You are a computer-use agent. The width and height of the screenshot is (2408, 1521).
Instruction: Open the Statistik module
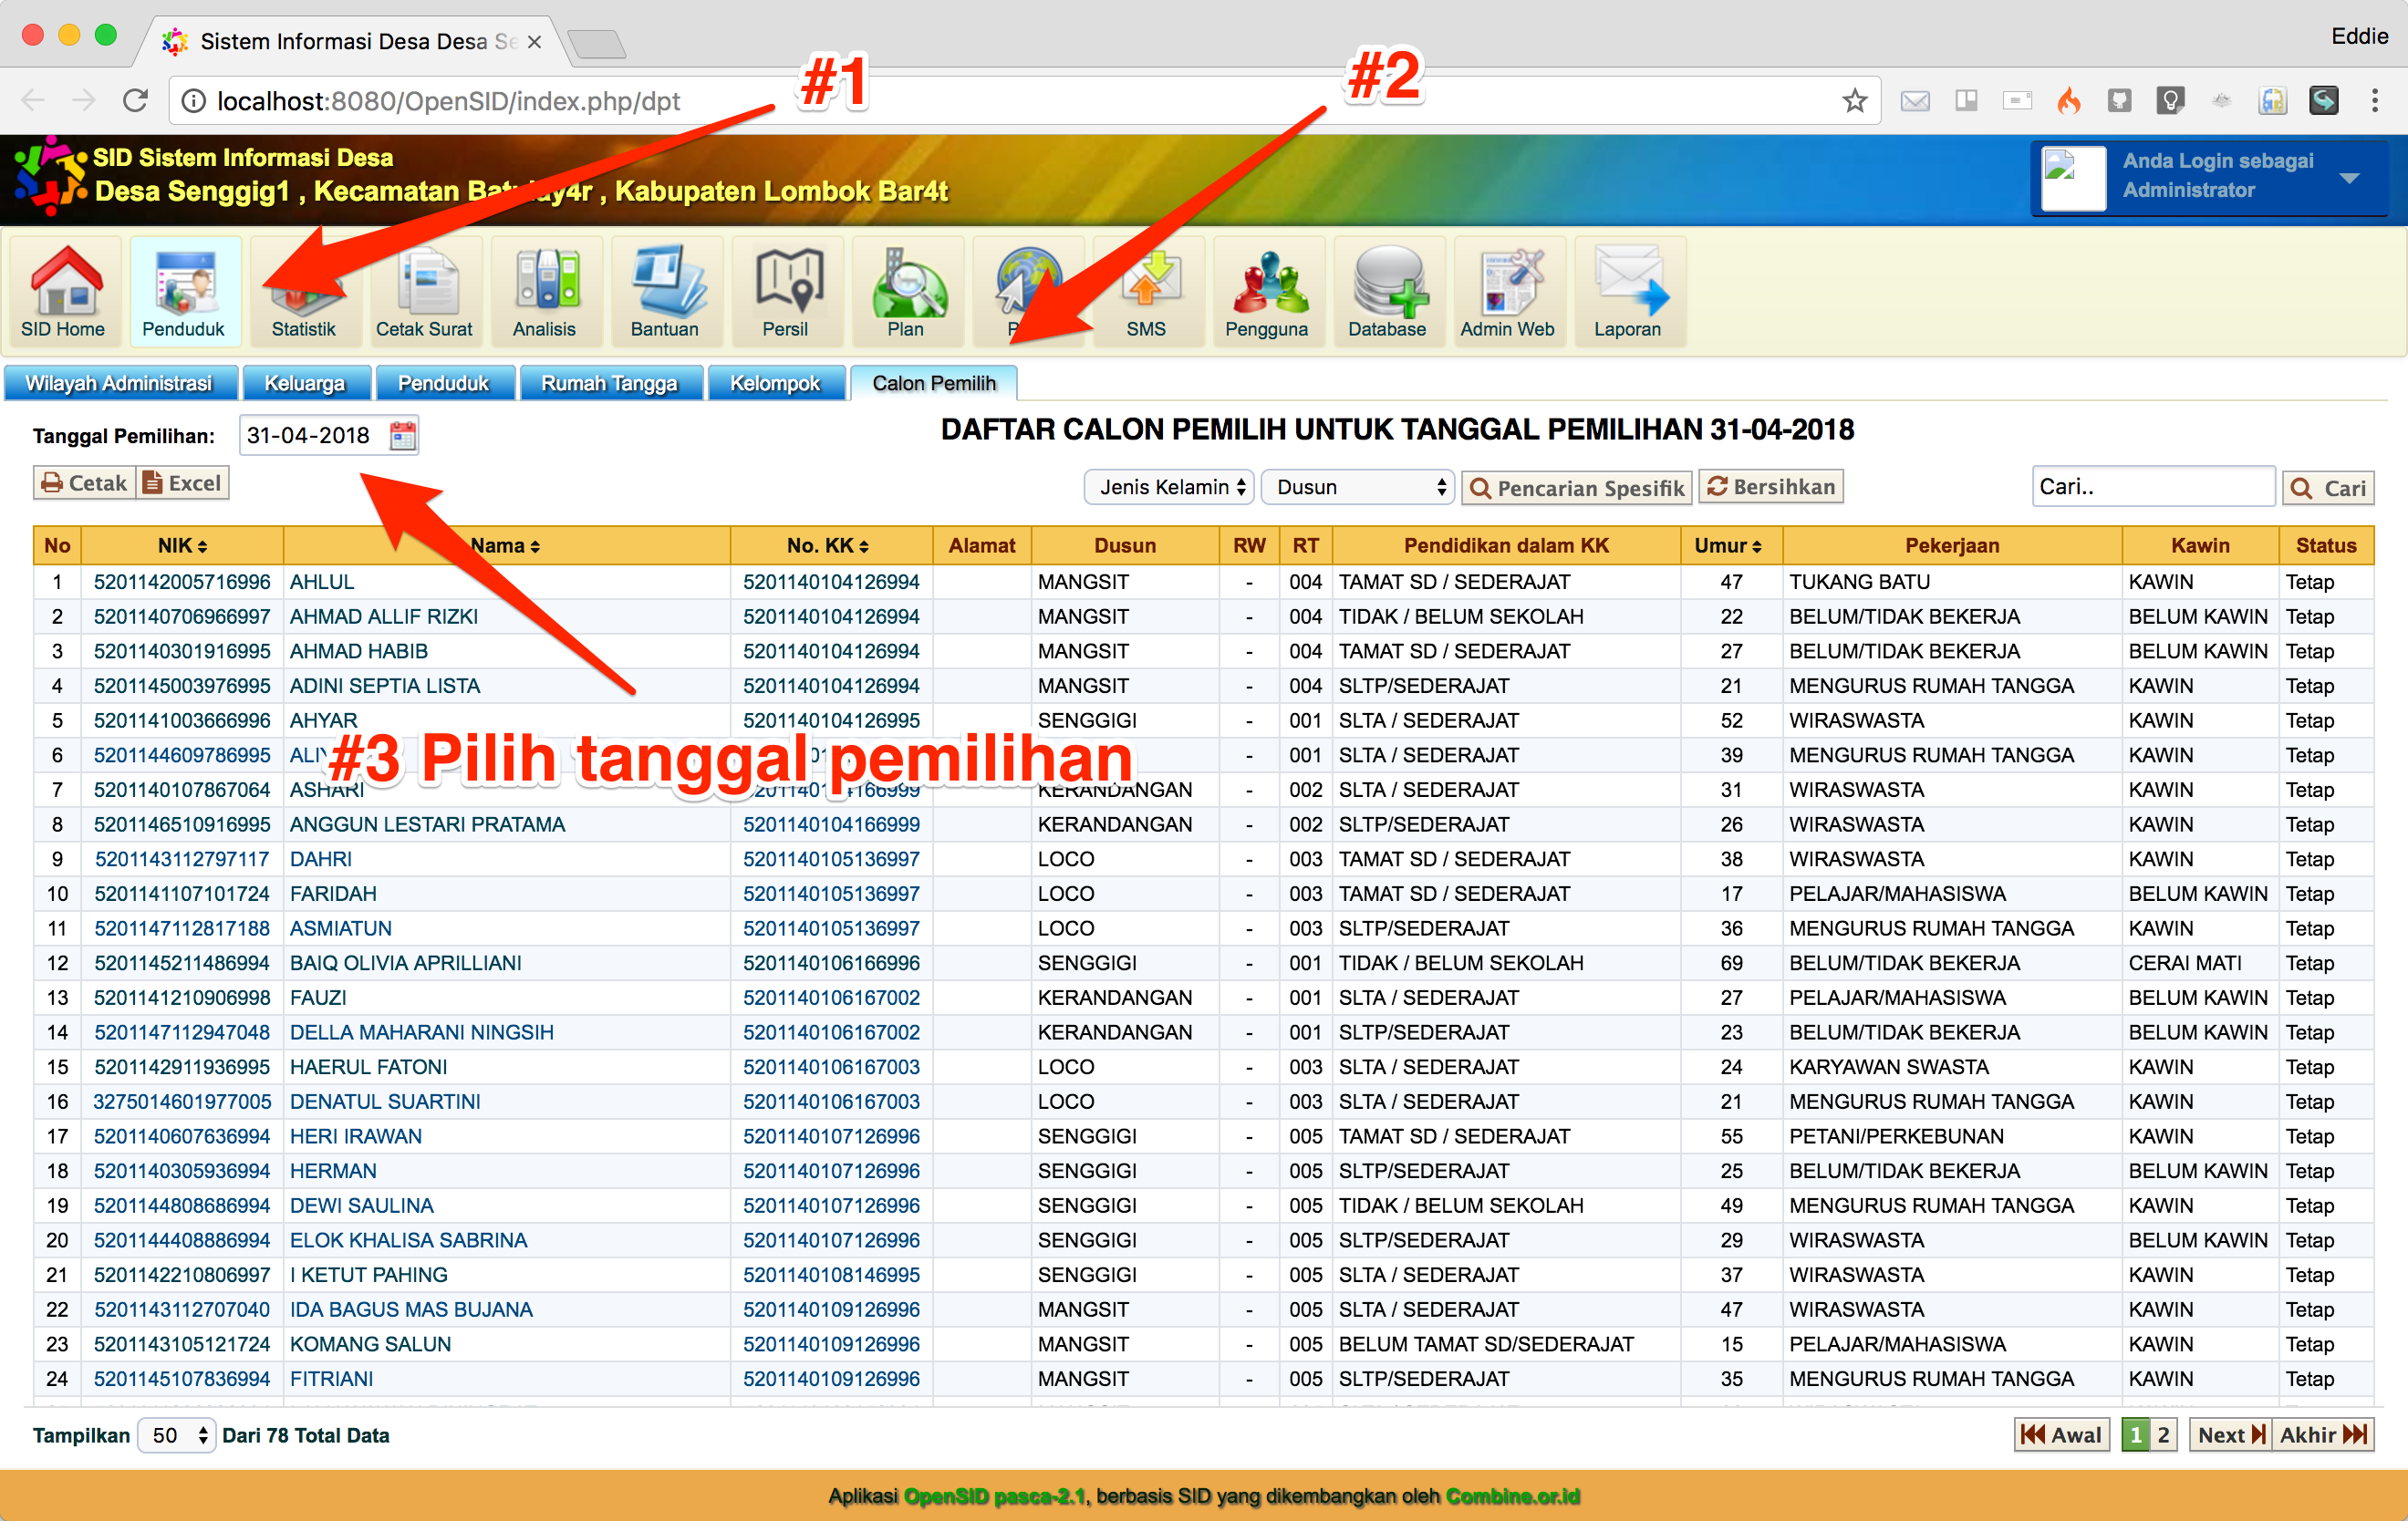tap(304, 291)
